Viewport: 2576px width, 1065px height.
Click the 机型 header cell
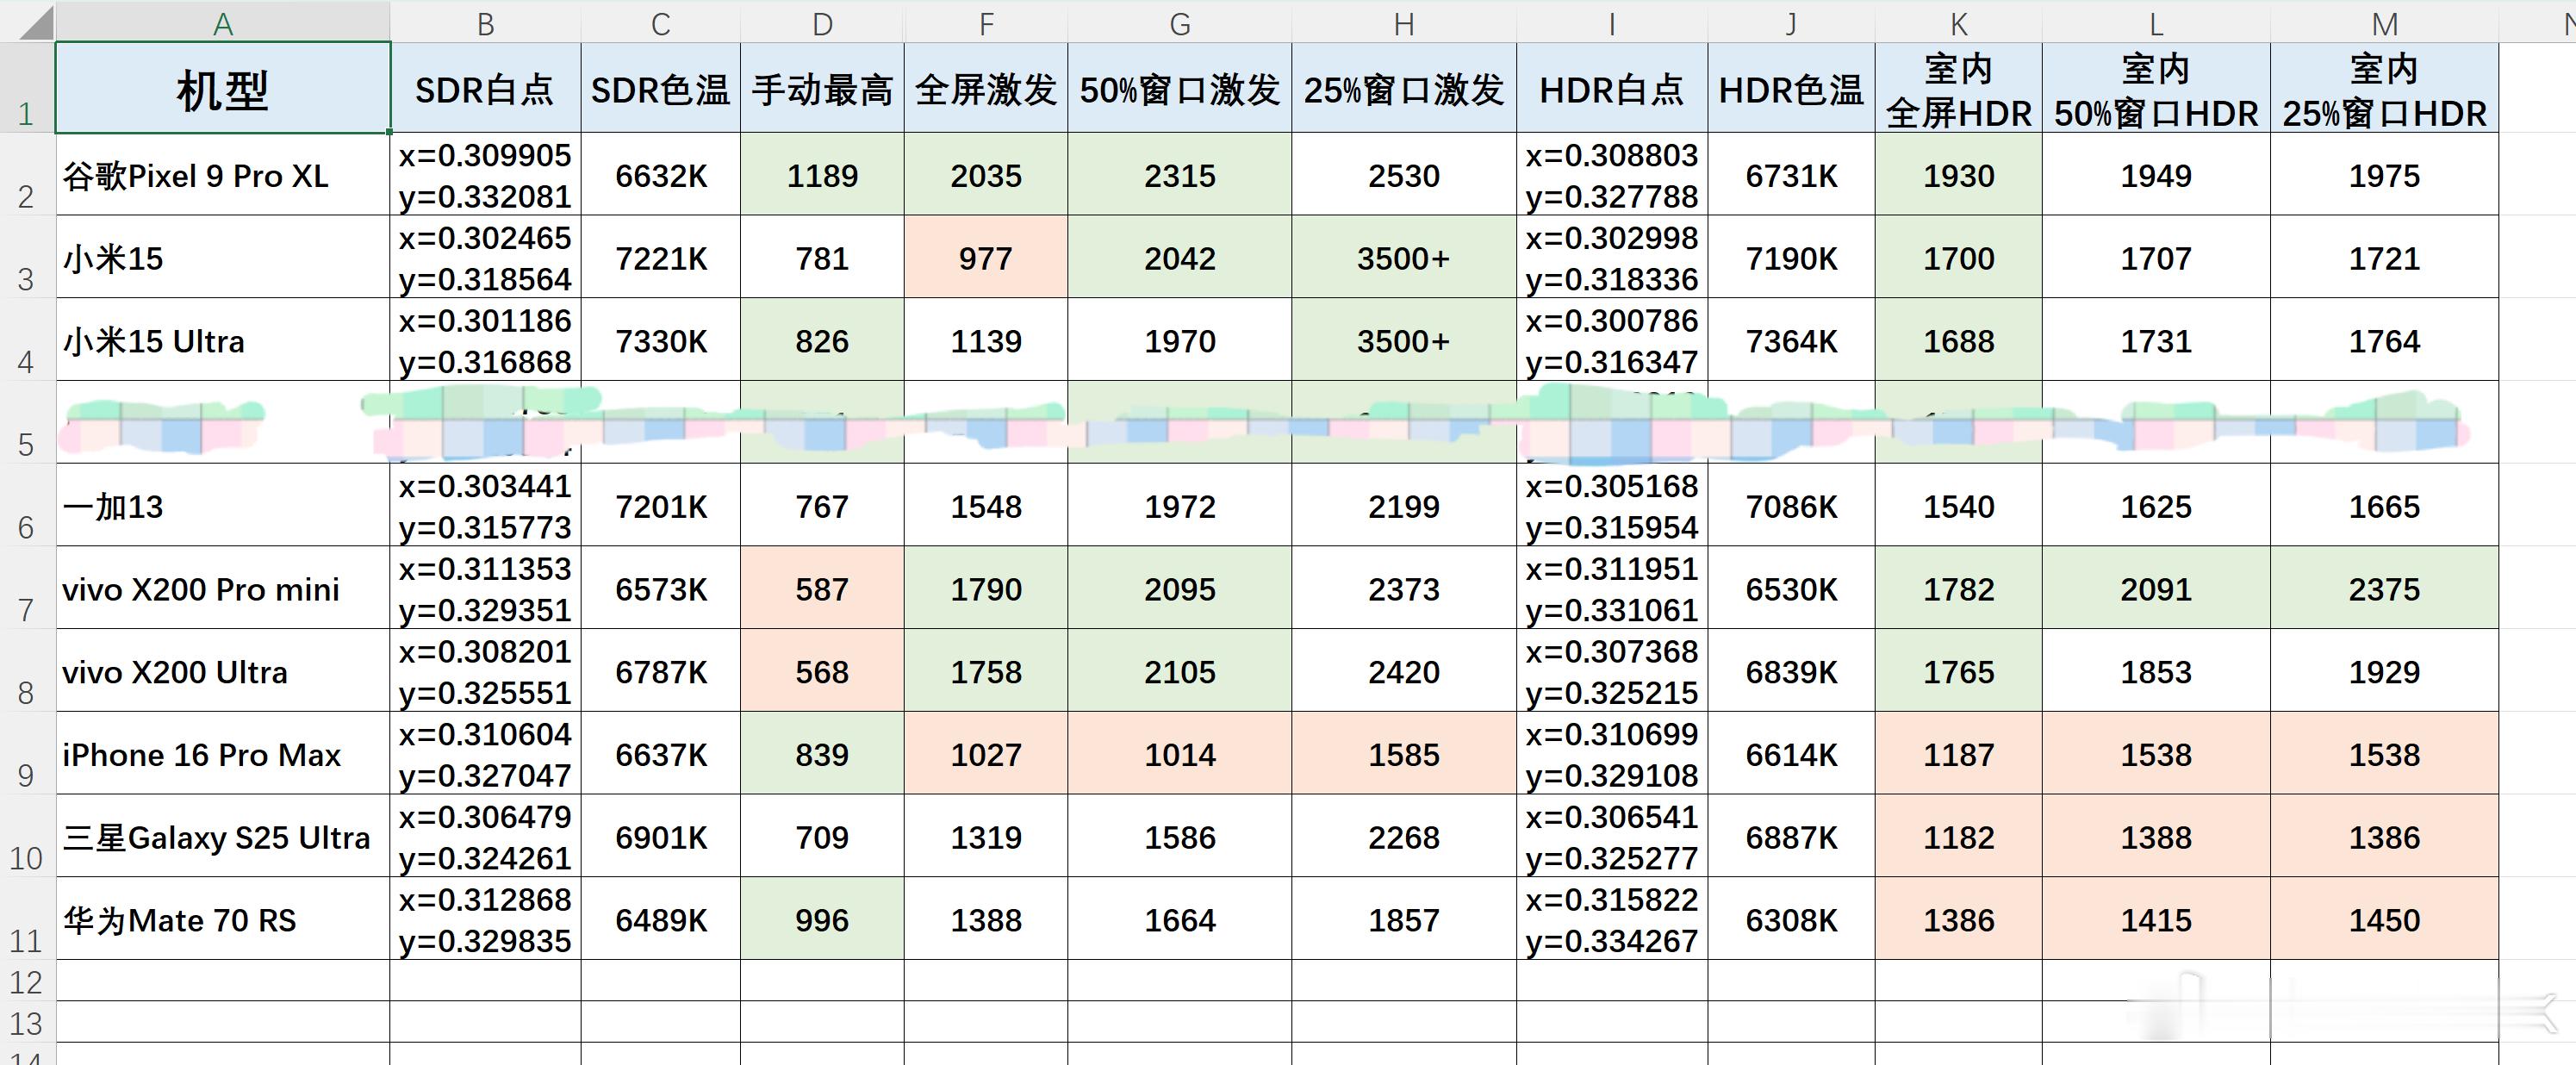coord(223,88)
